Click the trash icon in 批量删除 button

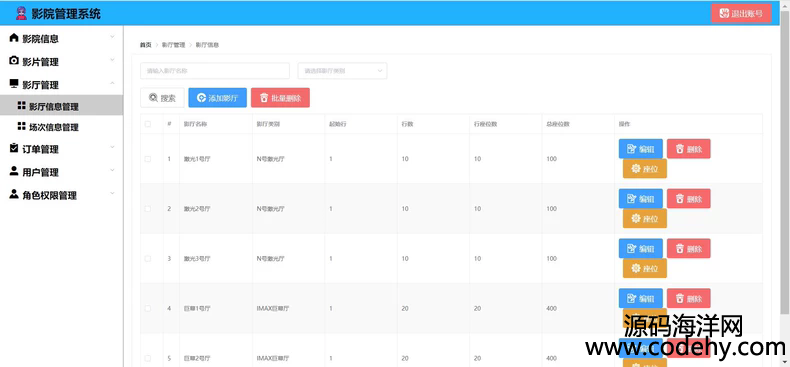click(x=264, y=98)
